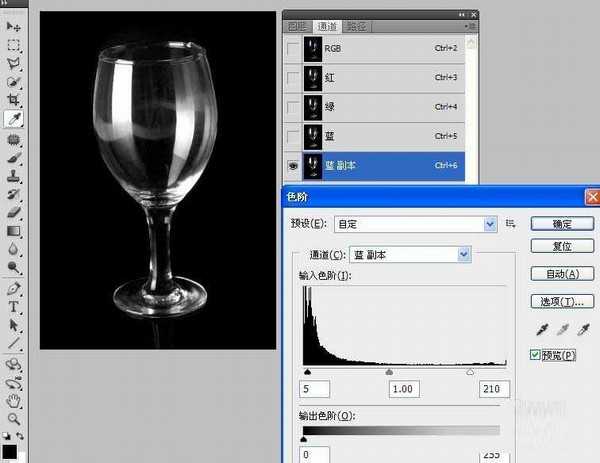
Task: Show the RGB channel visibility
Action: (292, 48)
